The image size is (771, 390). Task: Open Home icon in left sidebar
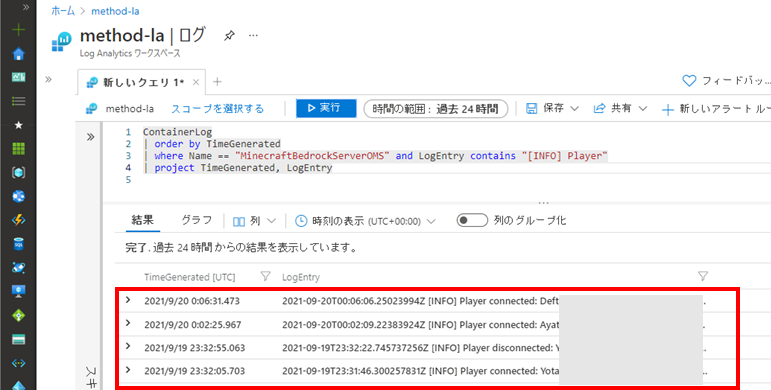18,54
